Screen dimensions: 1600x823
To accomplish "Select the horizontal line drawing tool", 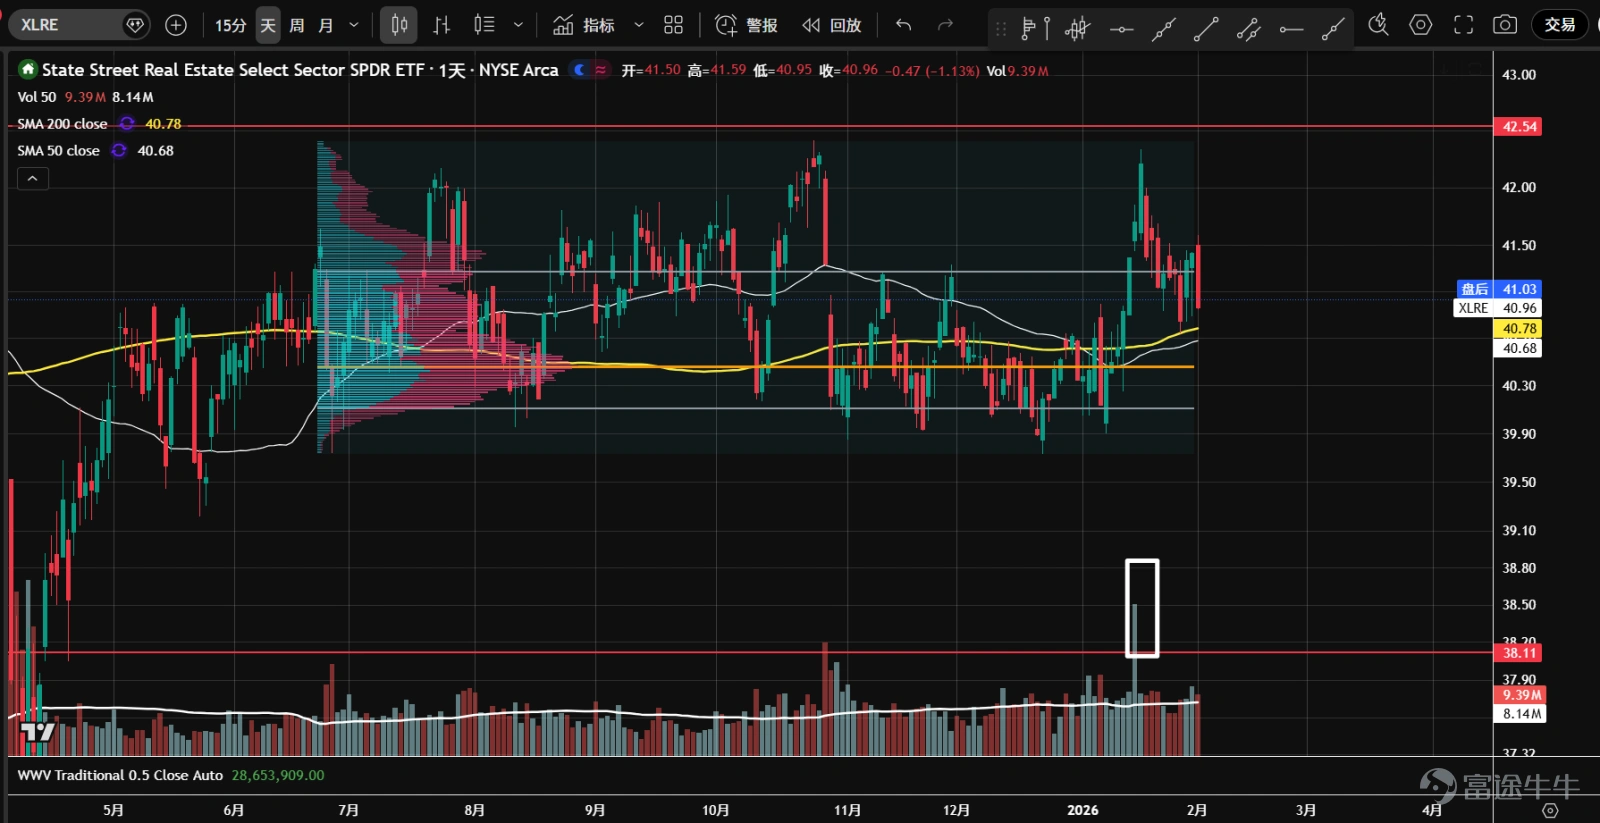I will click(1121, 28).
